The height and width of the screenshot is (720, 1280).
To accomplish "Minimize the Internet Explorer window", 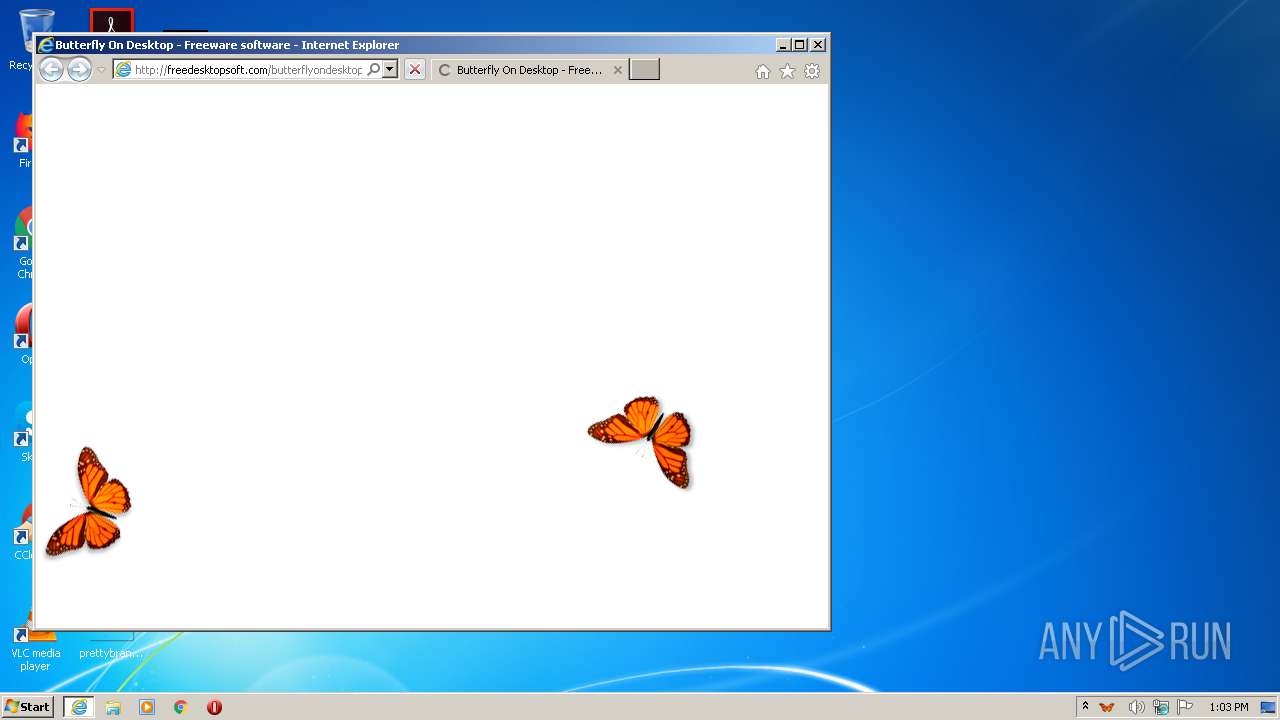I will pyautogui.click(x=783, y=44).
